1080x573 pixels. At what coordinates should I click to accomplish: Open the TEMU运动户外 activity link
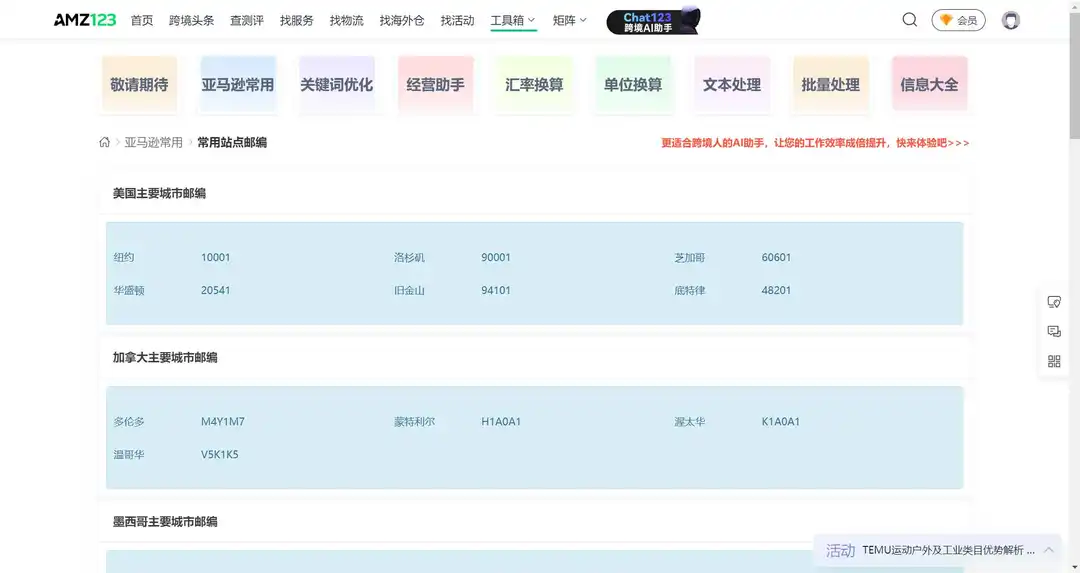click(x=948, y=550)
